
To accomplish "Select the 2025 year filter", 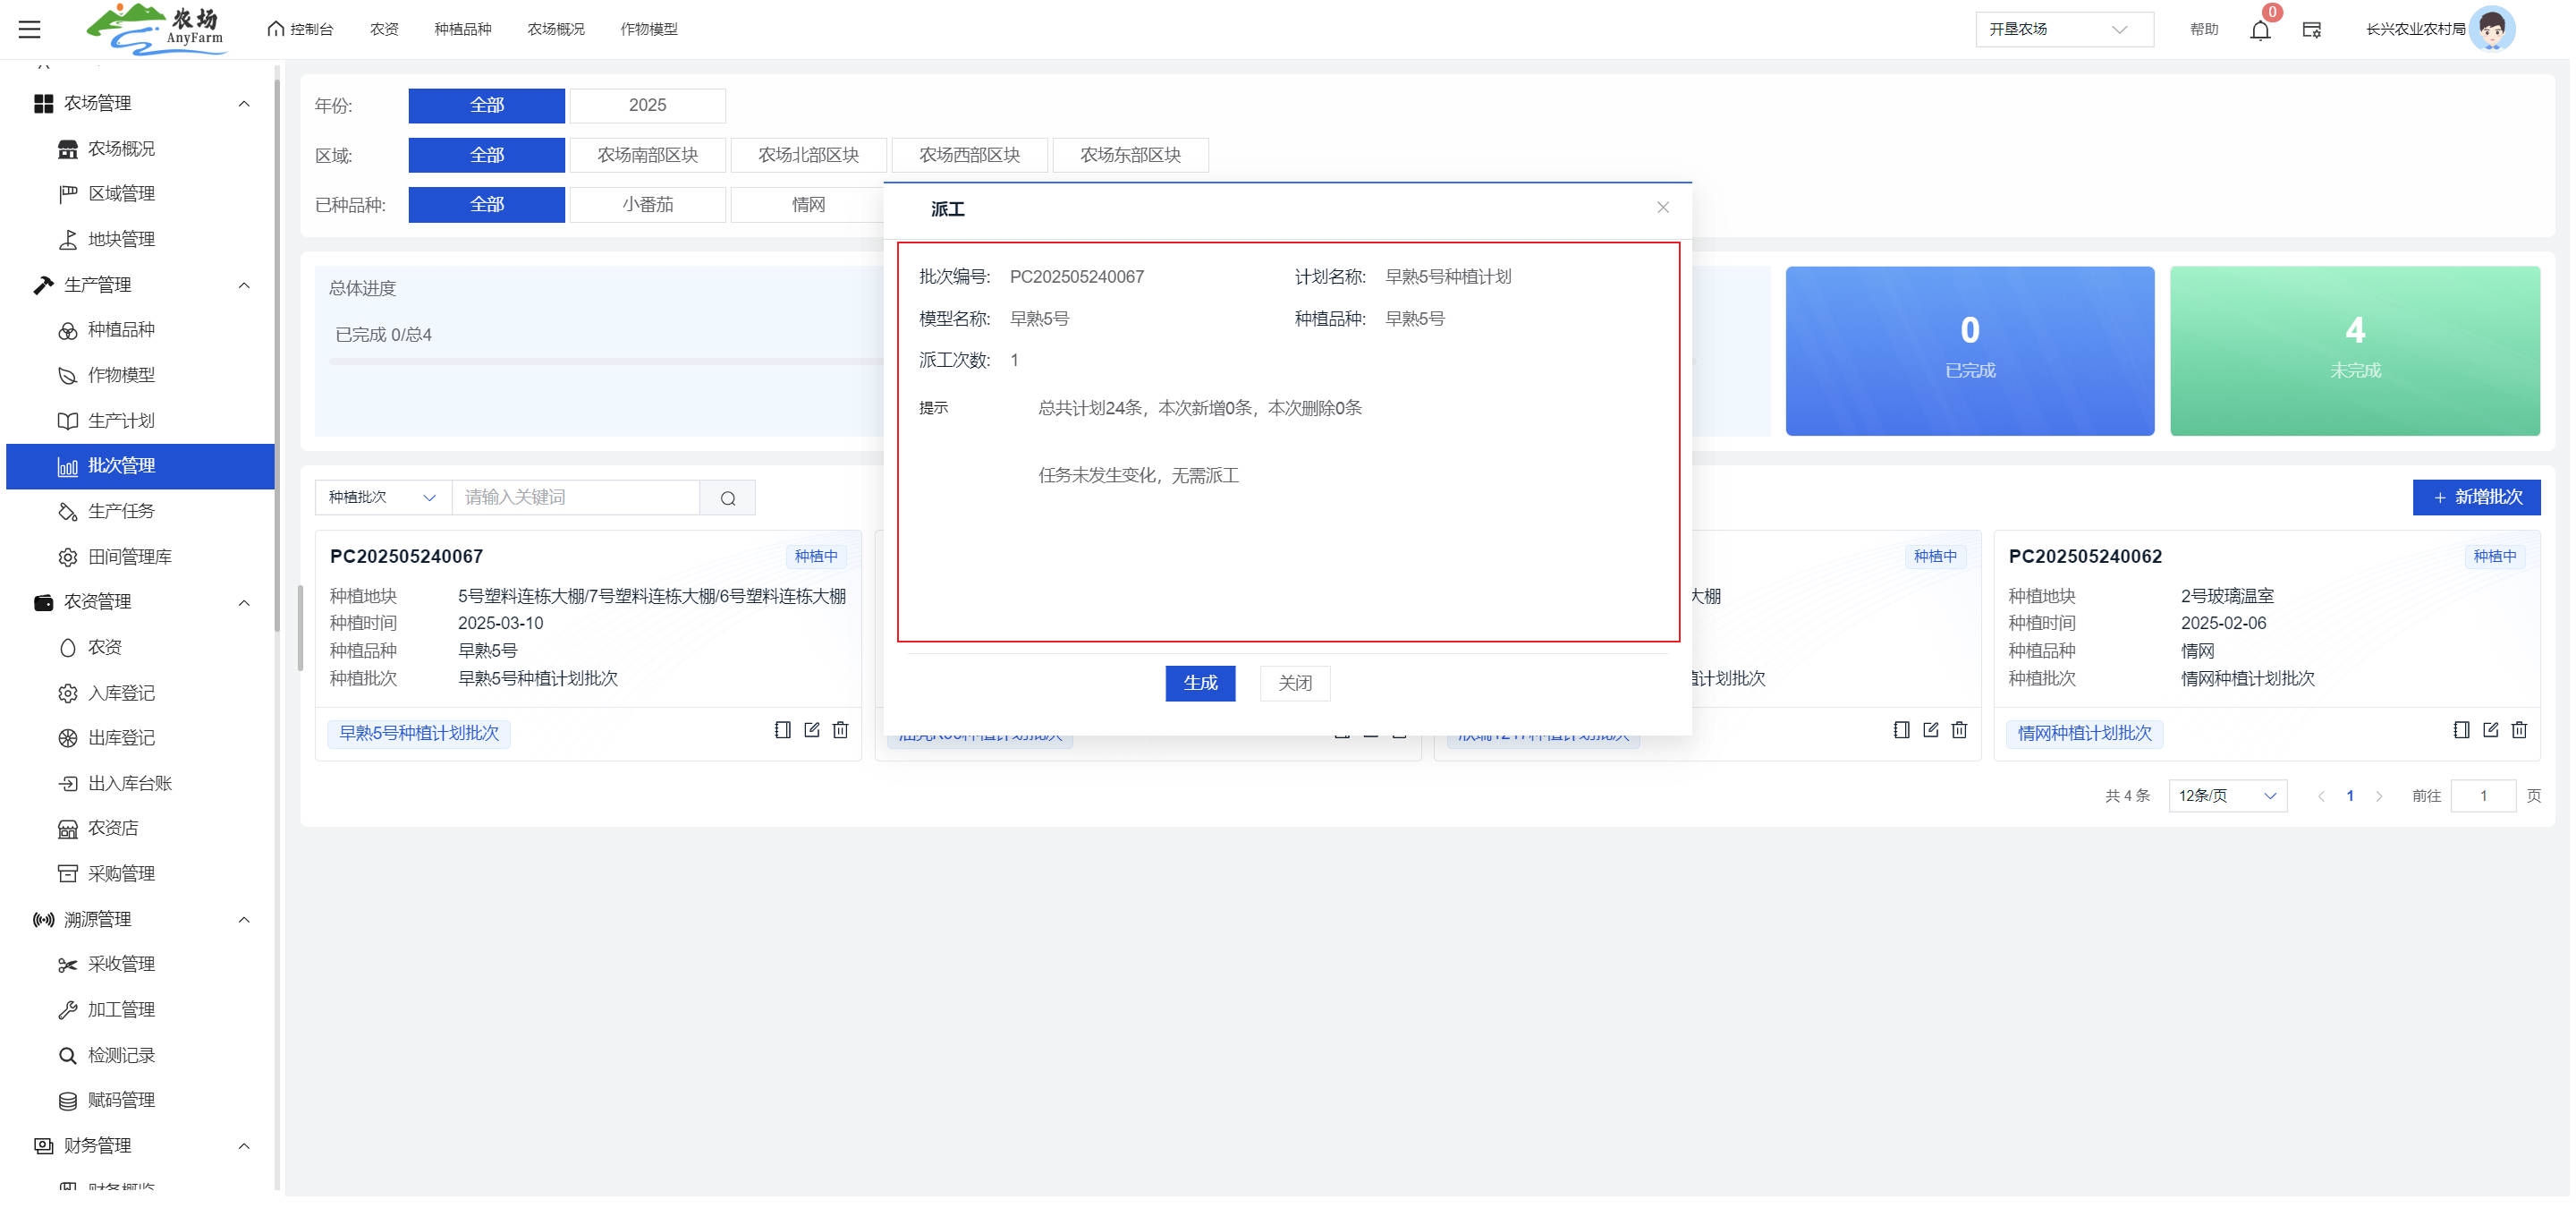I will (x=647, y=105).
